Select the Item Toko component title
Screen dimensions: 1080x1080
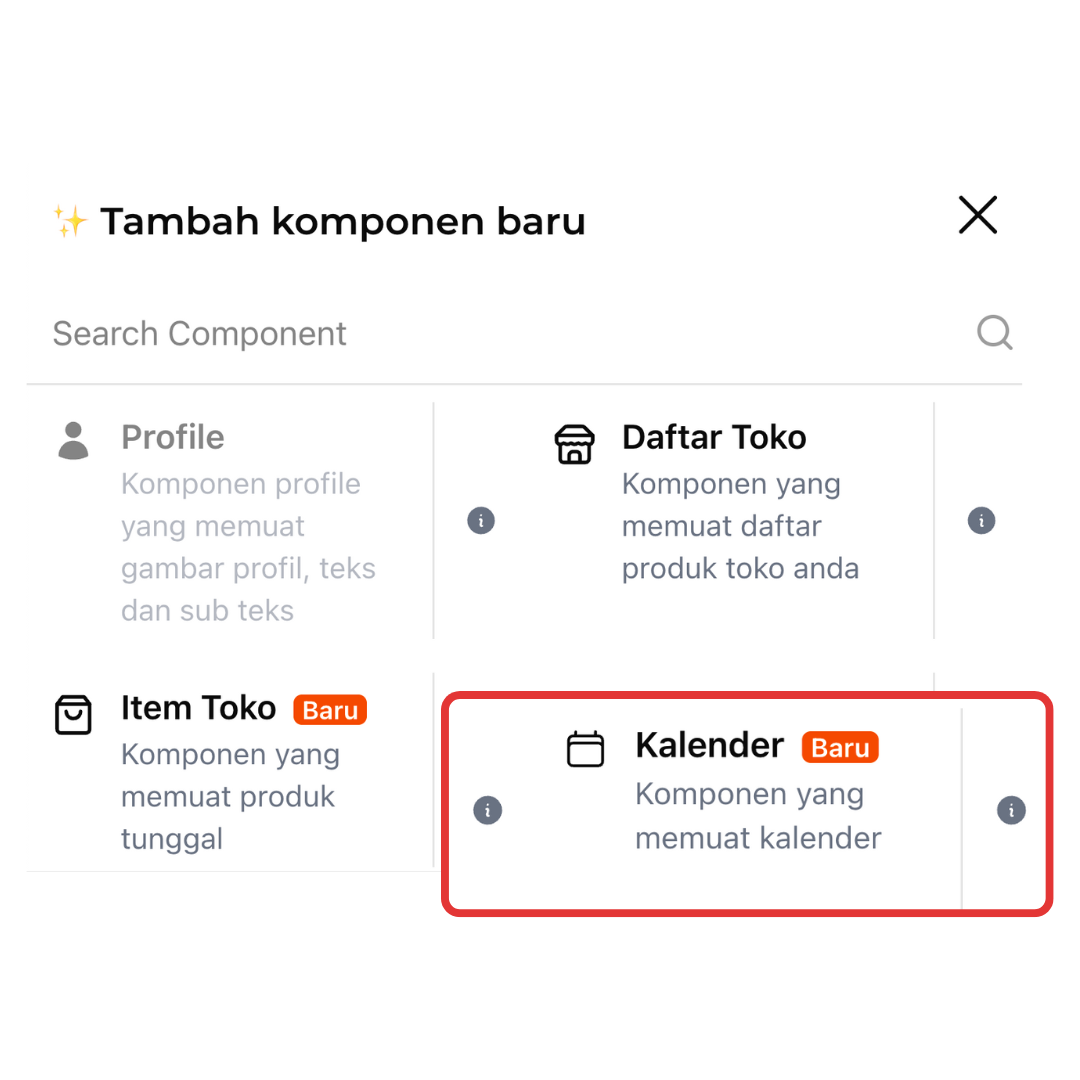198,708
